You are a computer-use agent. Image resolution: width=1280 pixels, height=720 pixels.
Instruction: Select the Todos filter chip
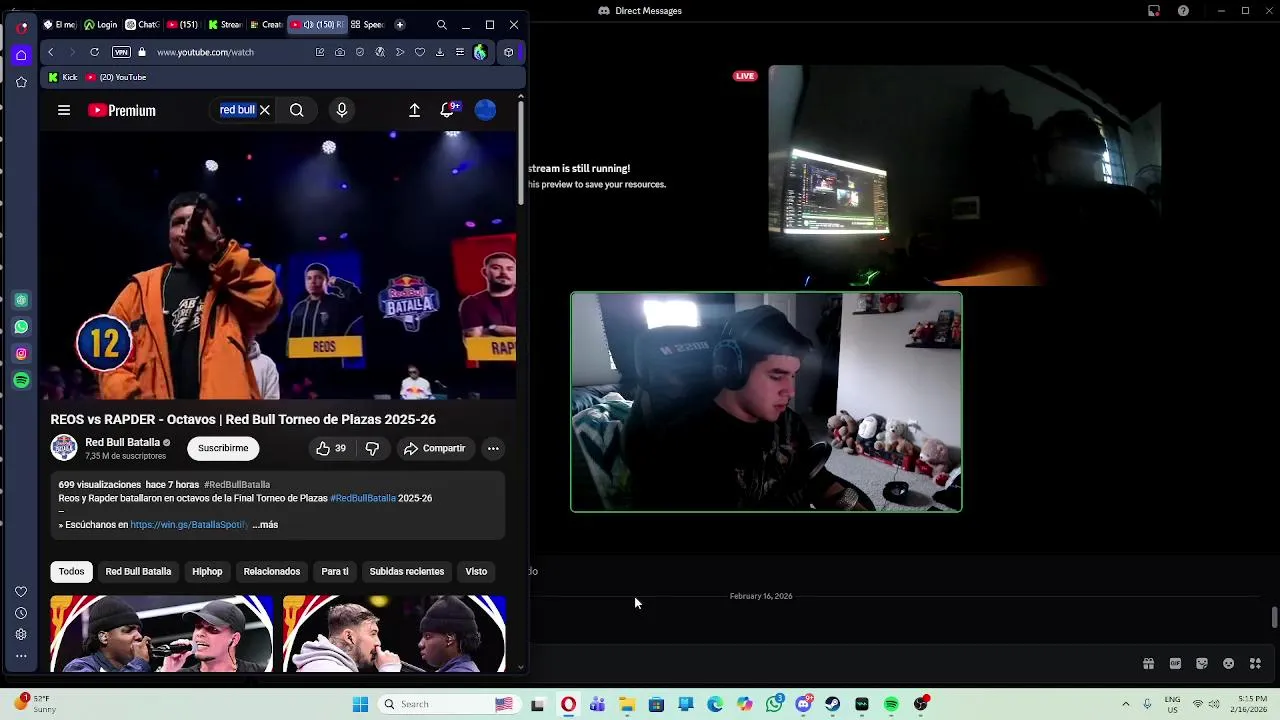tap(71, 571)
